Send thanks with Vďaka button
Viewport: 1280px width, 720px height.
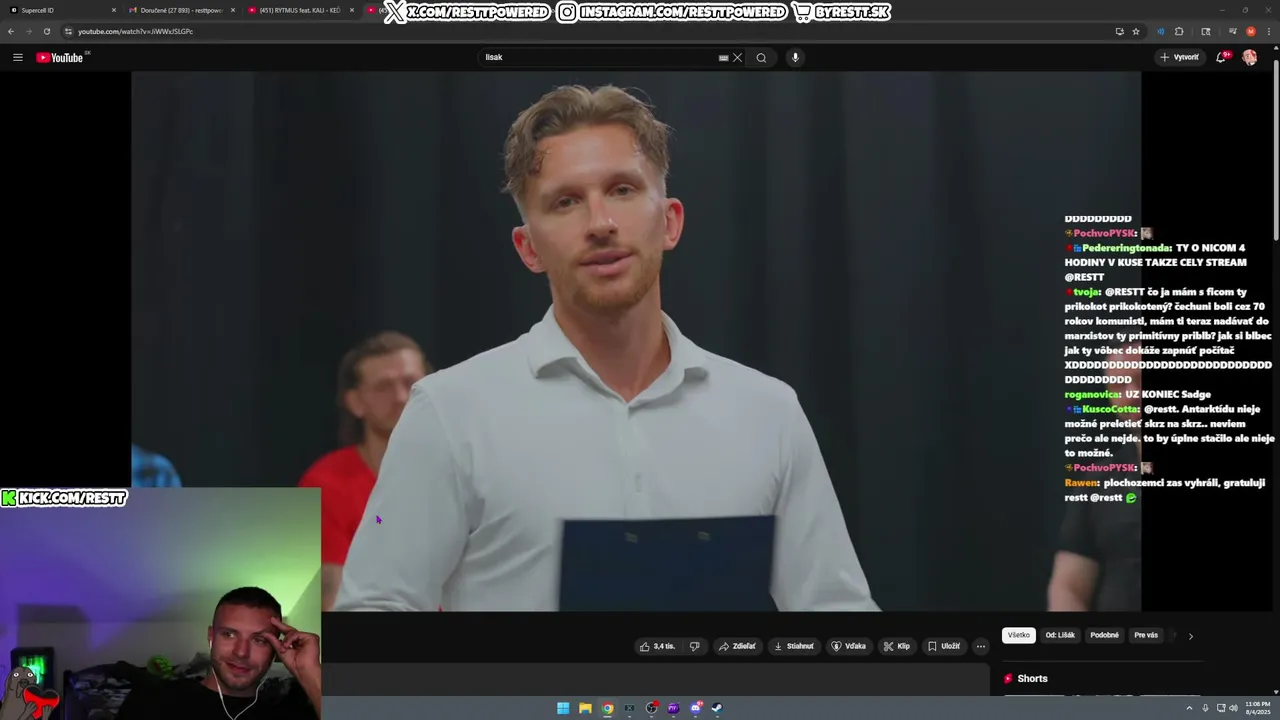(x=849, y=646)
